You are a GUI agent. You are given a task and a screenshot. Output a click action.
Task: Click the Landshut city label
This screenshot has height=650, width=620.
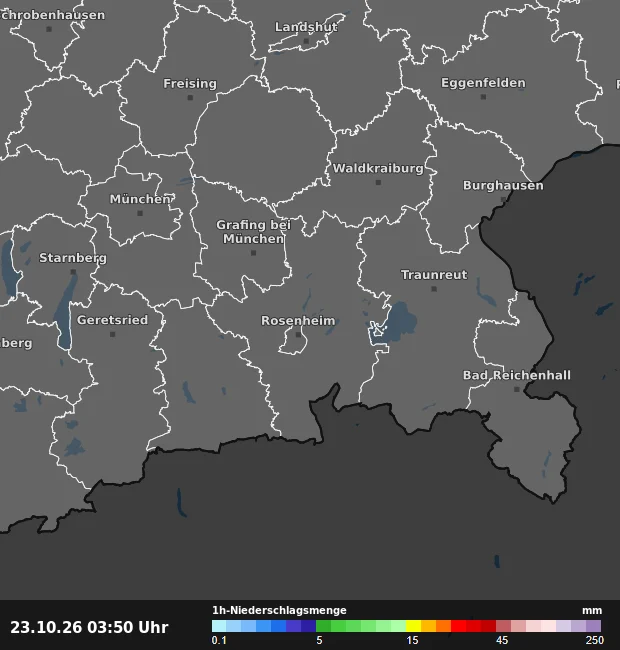click(x=306, y=27)
